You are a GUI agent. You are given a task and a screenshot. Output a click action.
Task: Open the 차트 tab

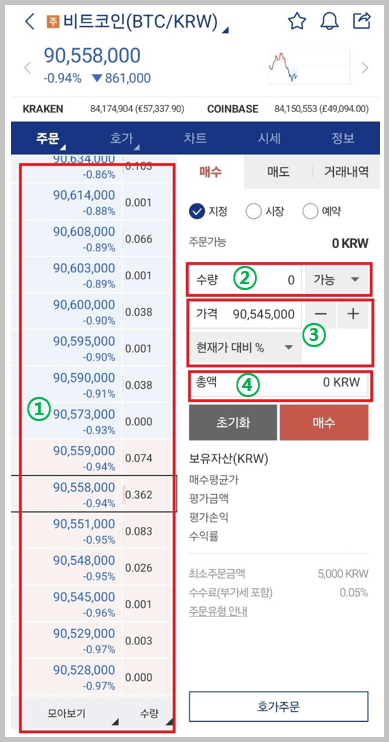point(195,139)
